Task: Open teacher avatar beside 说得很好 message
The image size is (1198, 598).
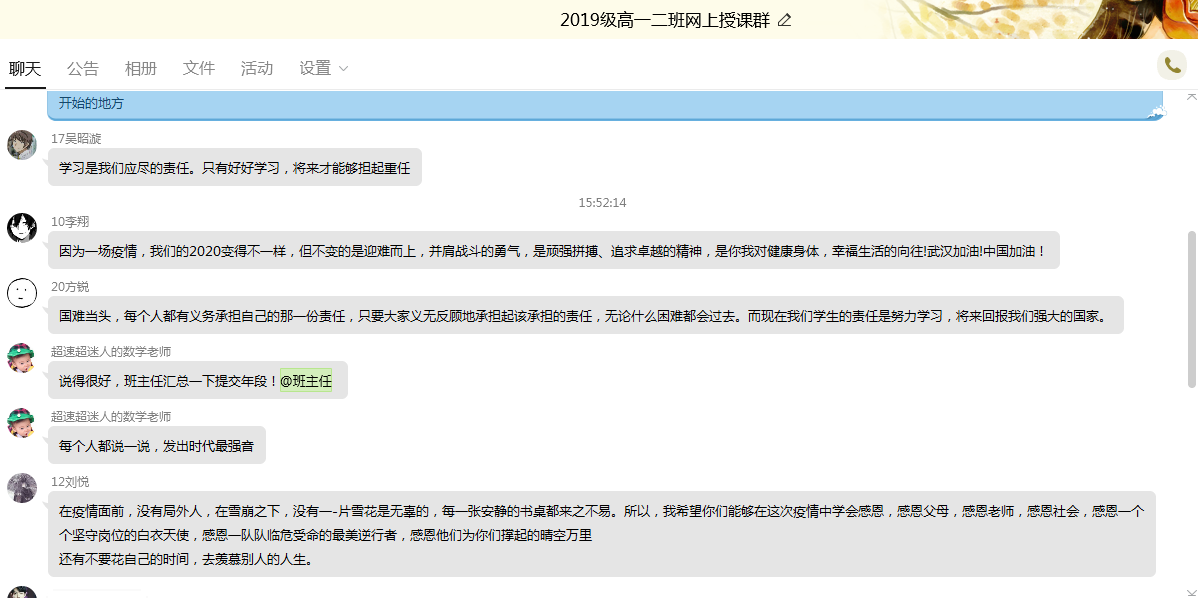Action: pos(22,357)
